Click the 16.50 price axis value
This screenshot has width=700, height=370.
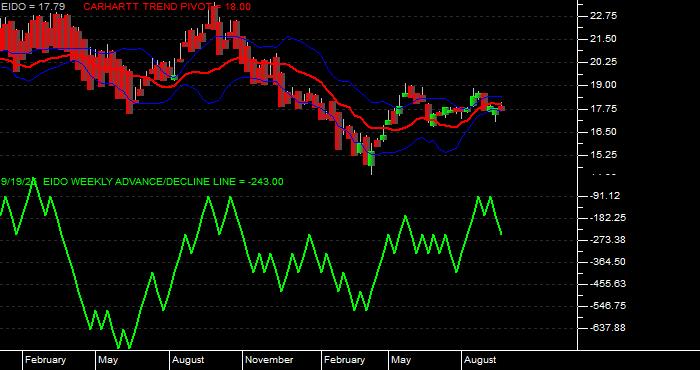click(603, 132)
